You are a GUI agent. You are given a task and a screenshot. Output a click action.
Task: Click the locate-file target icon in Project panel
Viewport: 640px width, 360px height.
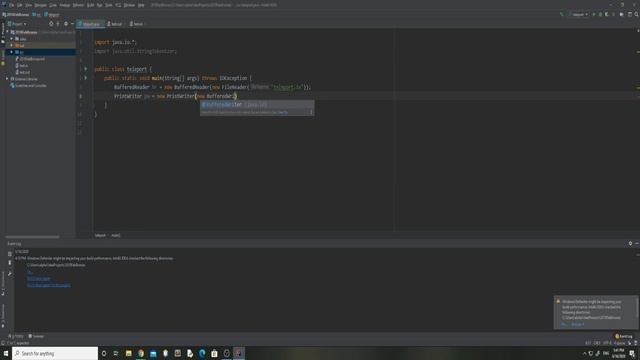(51, 24)
